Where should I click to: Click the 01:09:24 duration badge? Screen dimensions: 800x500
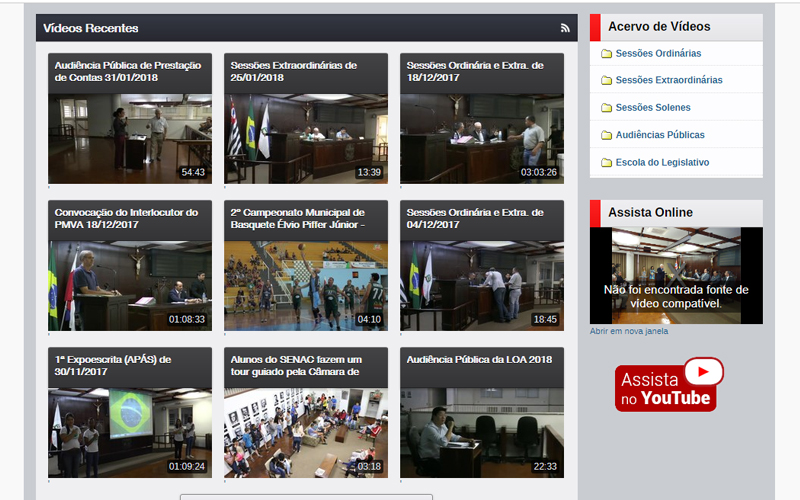point(187,466)
